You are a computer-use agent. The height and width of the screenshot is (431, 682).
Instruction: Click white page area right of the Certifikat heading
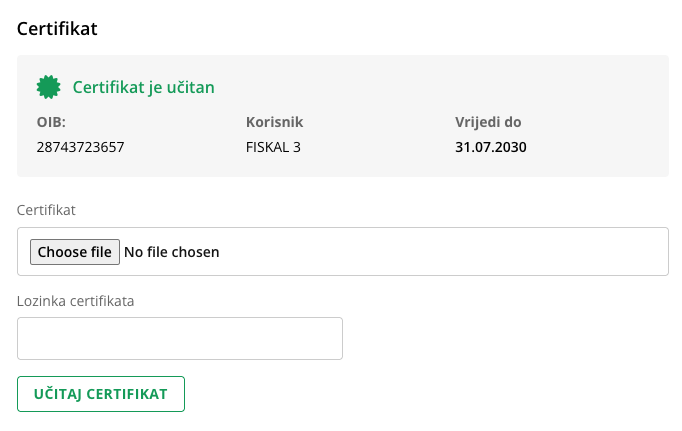click(x=400, y=28)
